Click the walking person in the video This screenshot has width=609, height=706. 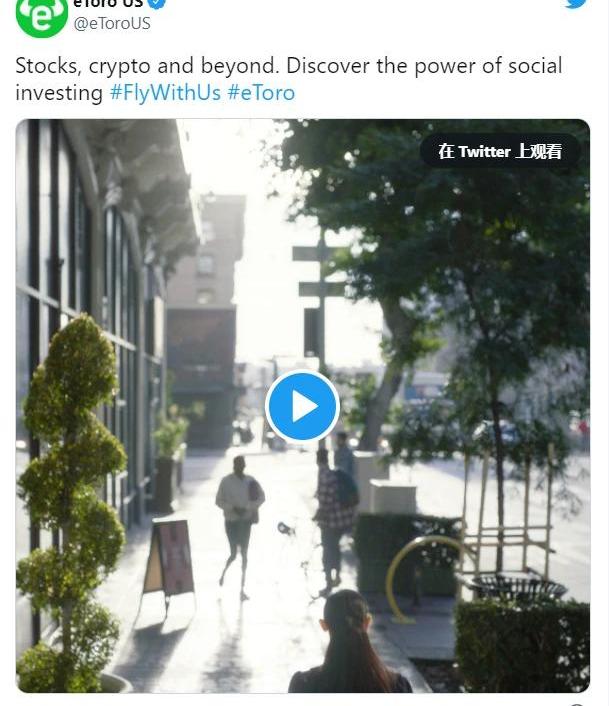240,527
